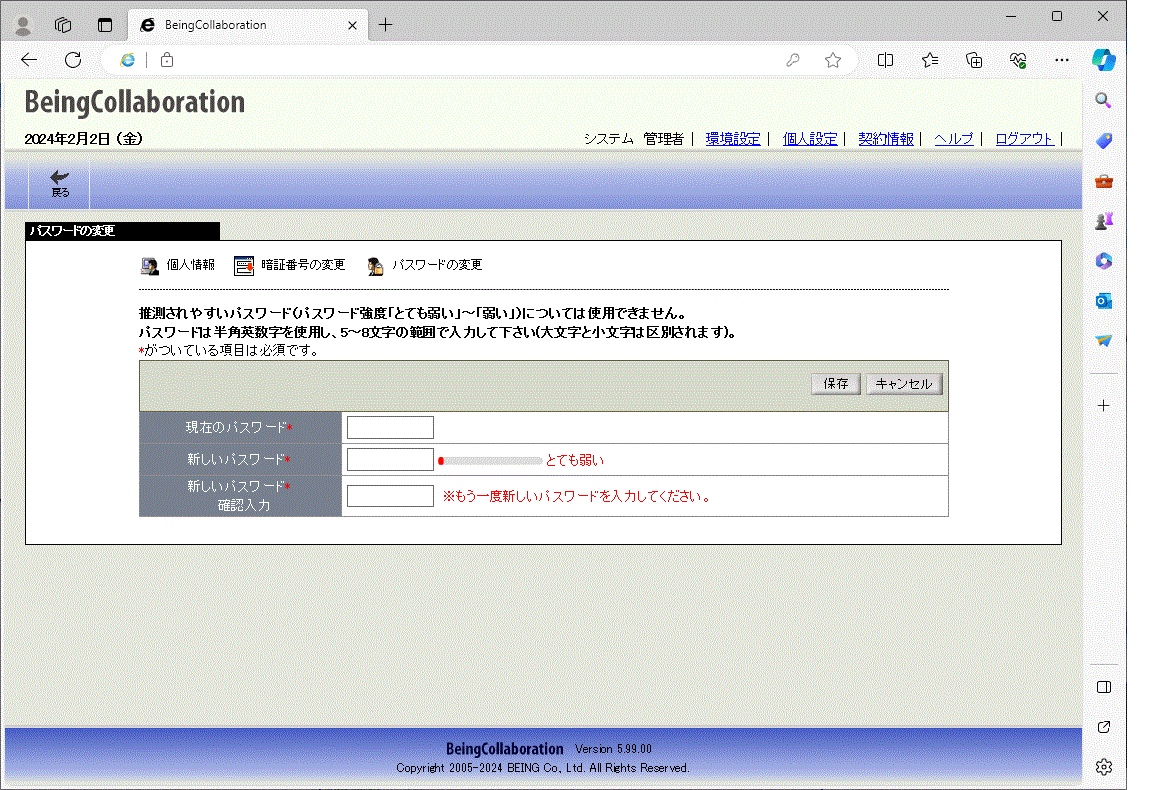
Task: Open 暗証番号の変更 PIN change icon
Action: (x=244, y=266)
